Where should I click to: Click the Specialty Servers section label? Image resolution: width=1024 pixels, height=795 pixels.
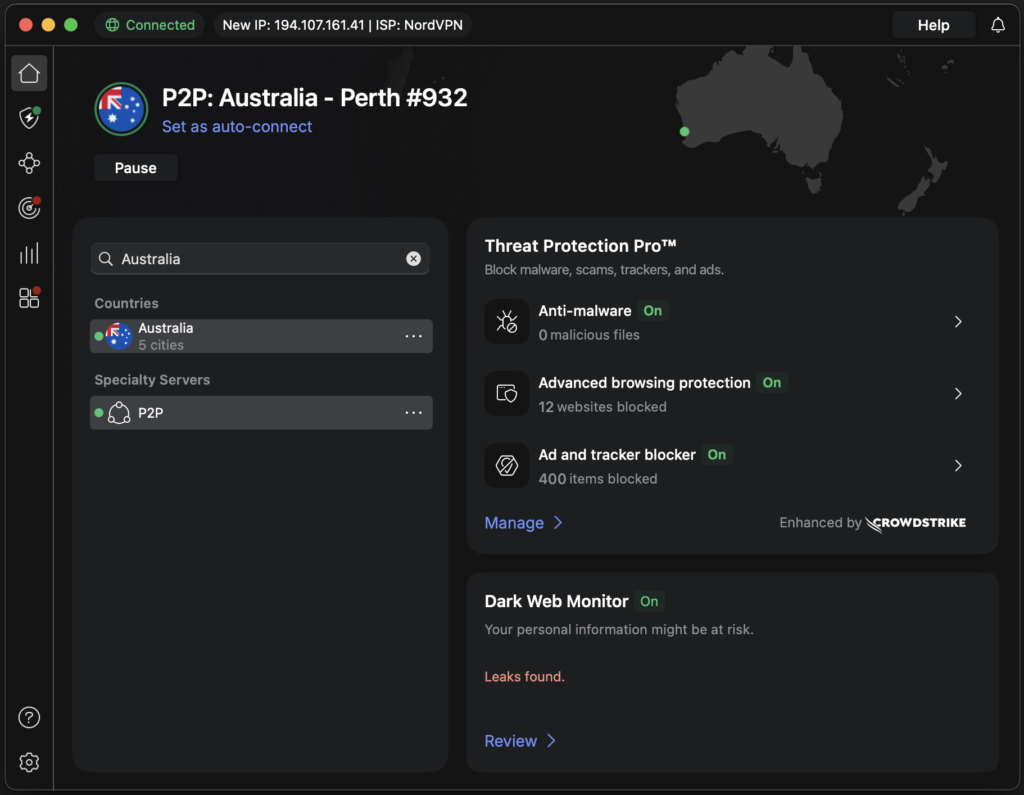[152, 380]
